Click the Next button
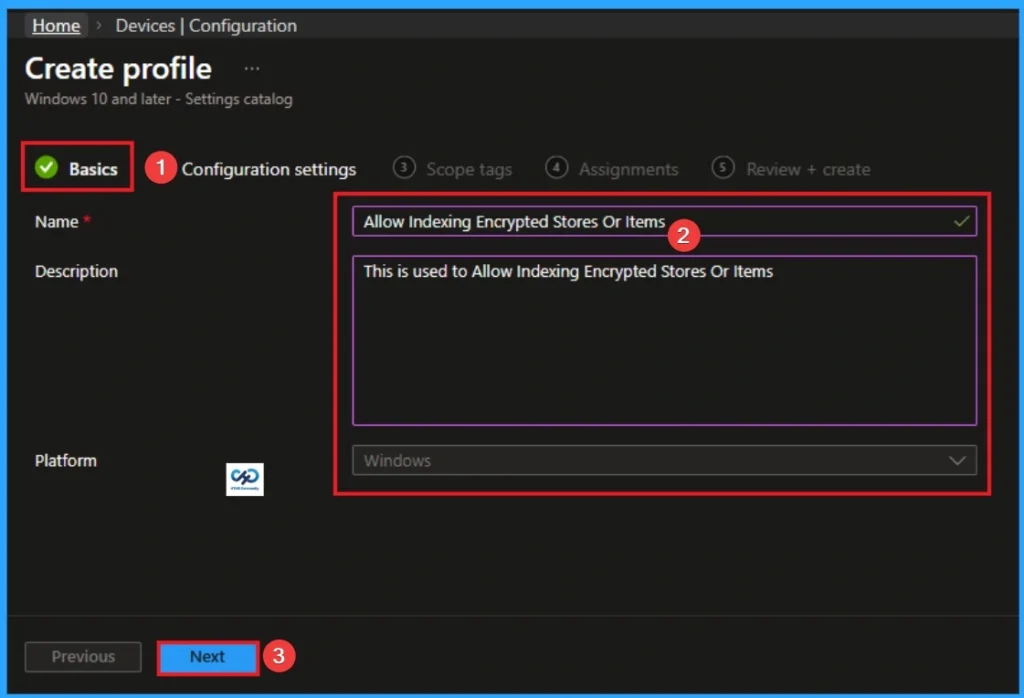Image resolution: width=1024 pixels, height=698 pixels. [207, 657]
